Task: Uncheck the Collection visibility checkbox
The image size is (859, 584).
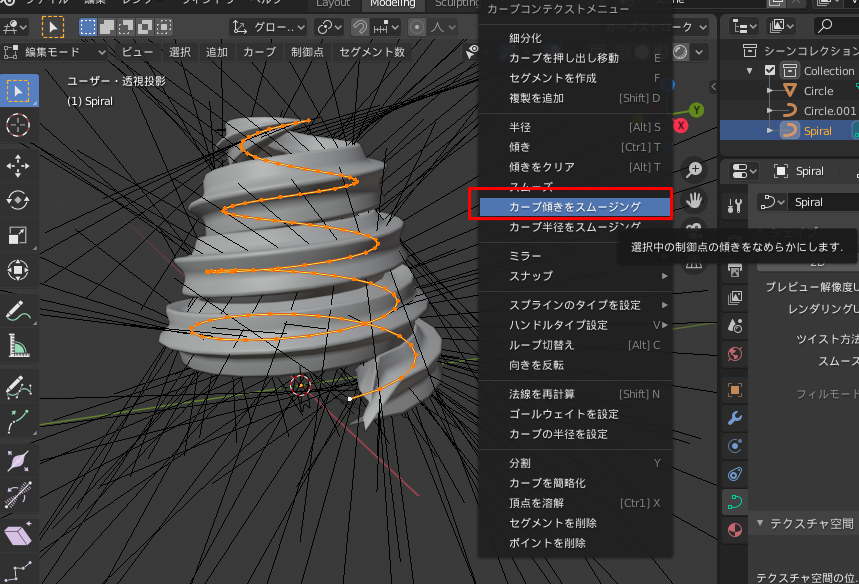Action: (770, 70)
